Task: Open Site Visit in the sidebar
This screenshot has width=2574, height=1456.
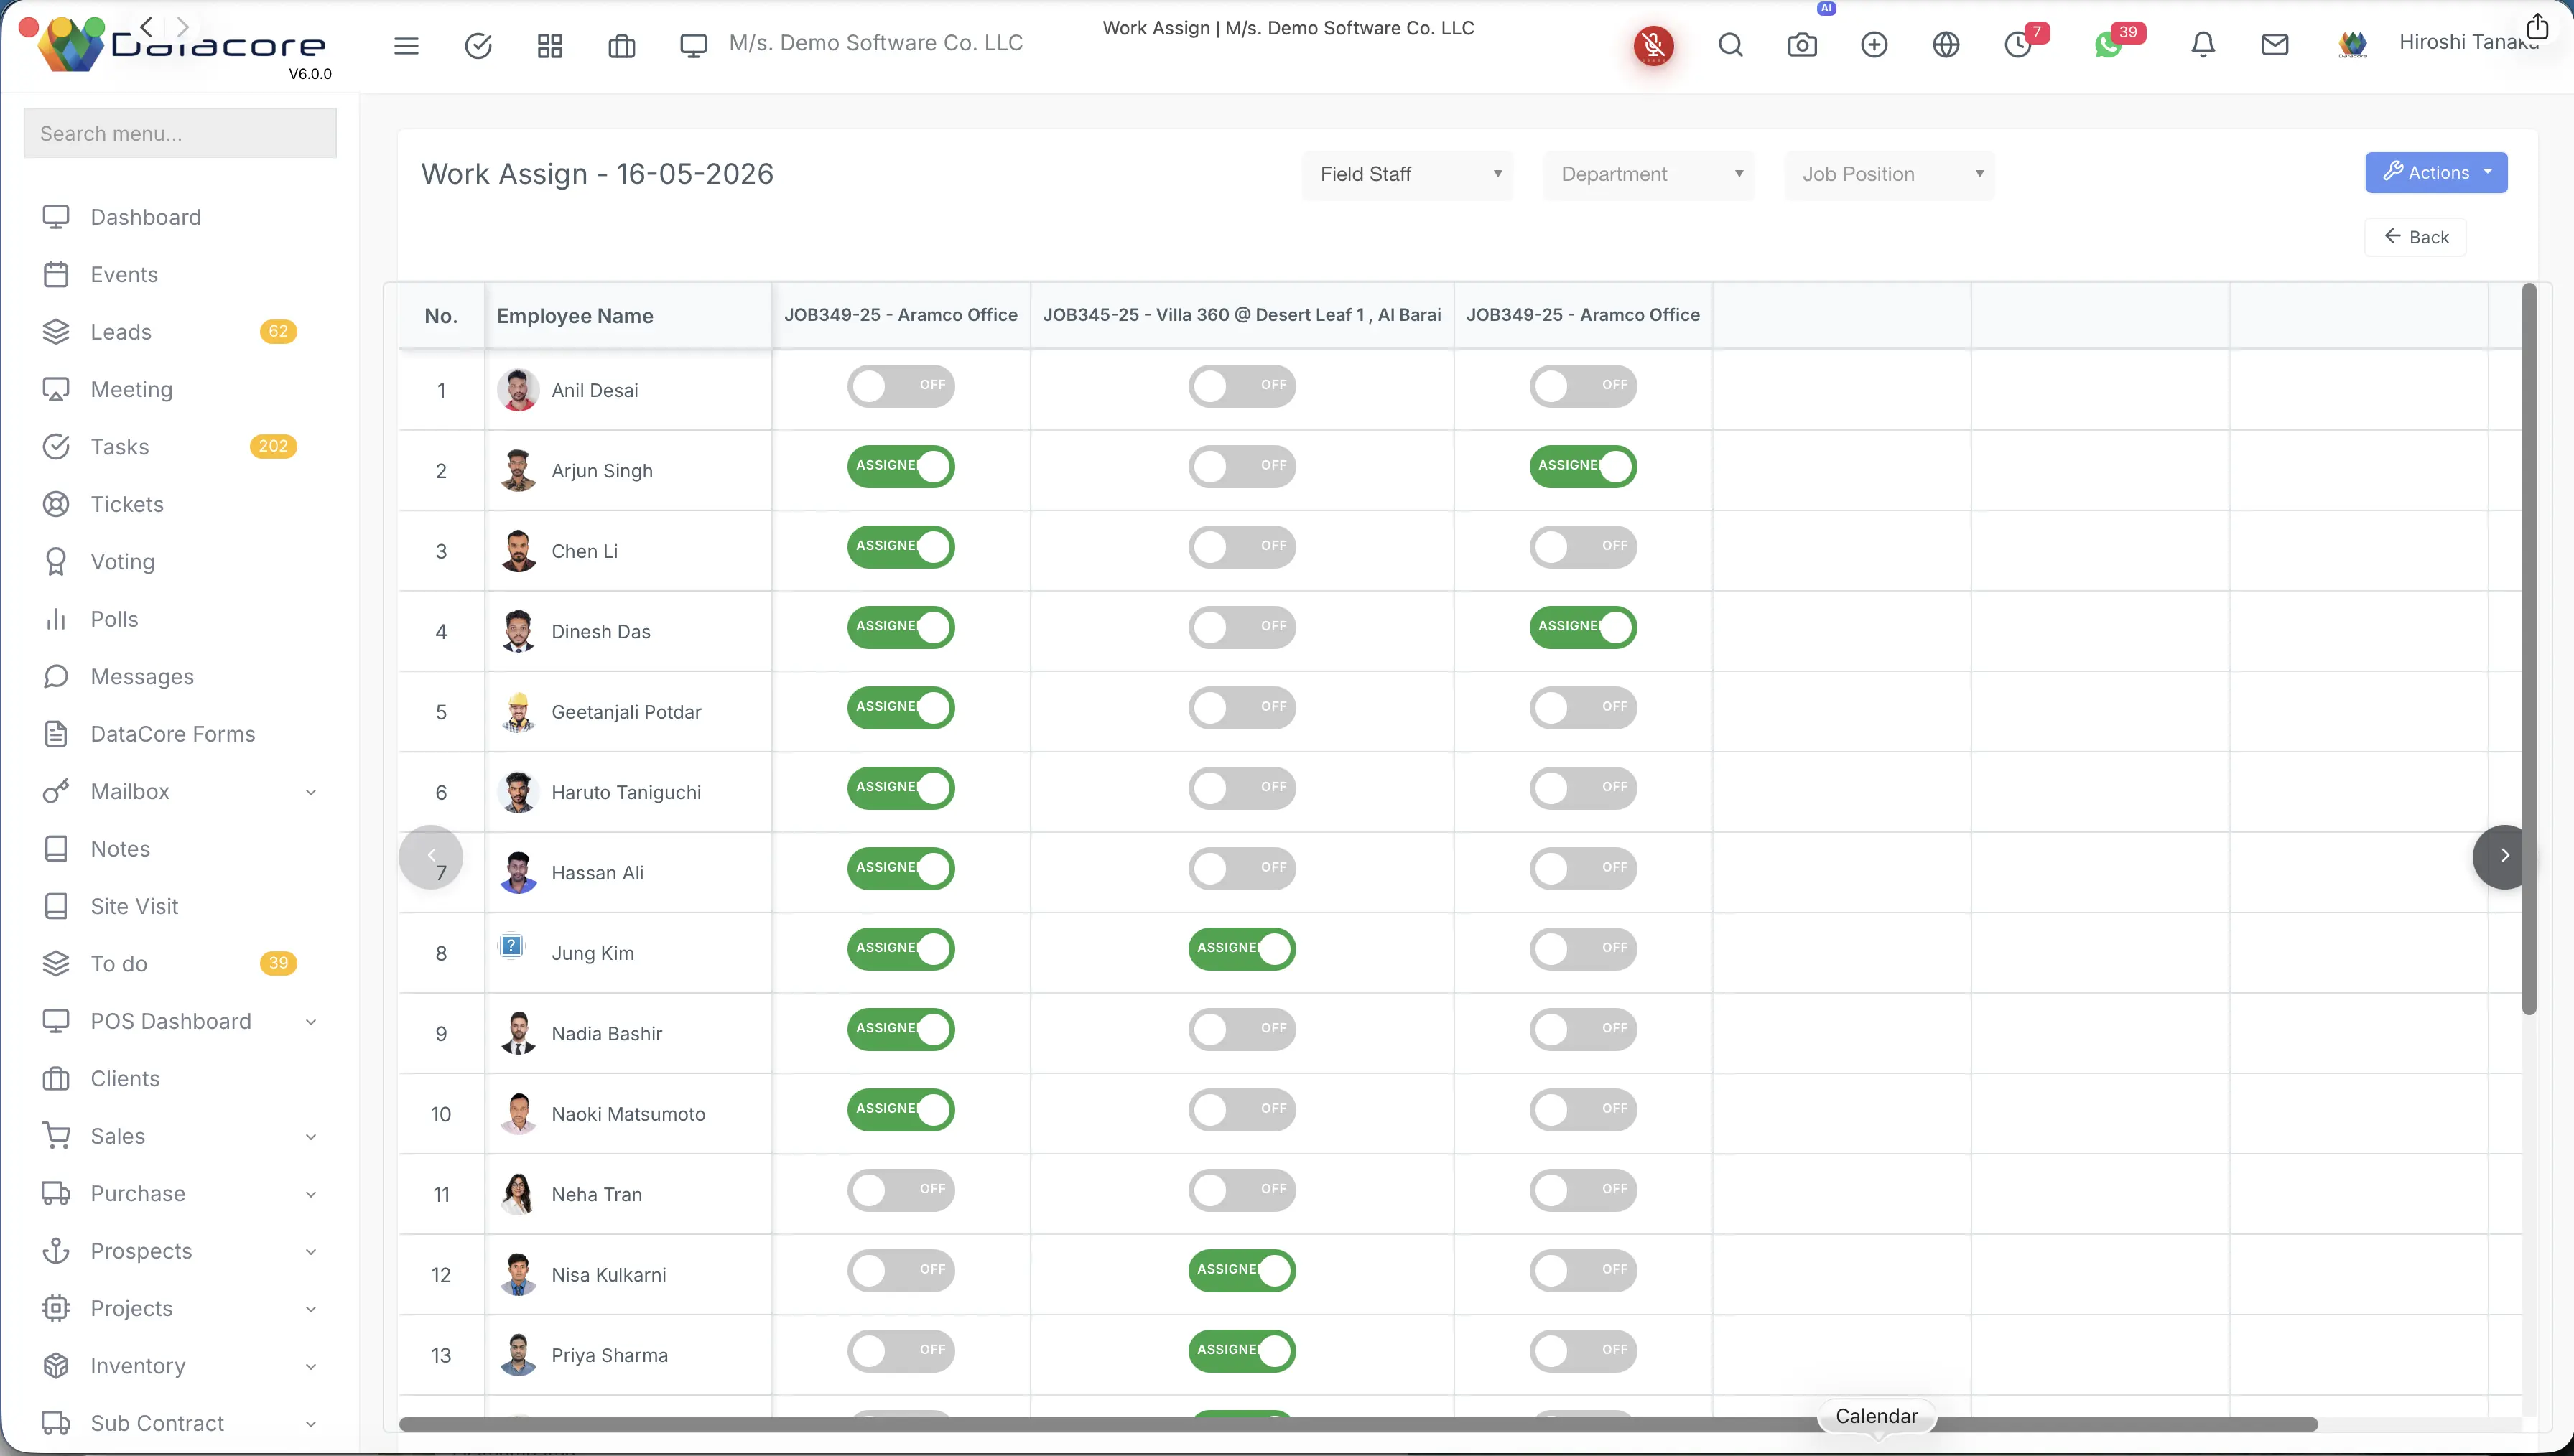Action: tap(134, 906)
